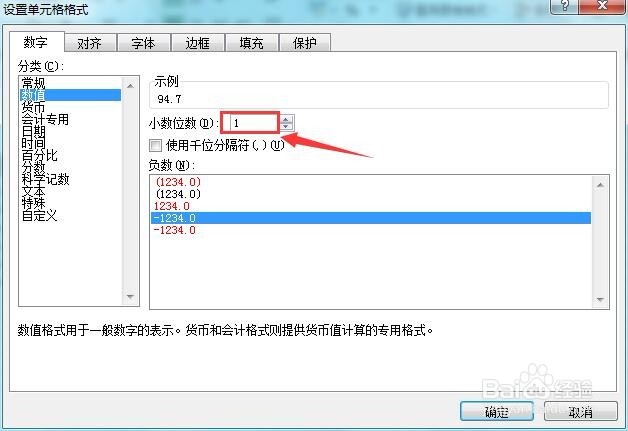
Task: Select 自定义 category
Action: pos(39,216)
